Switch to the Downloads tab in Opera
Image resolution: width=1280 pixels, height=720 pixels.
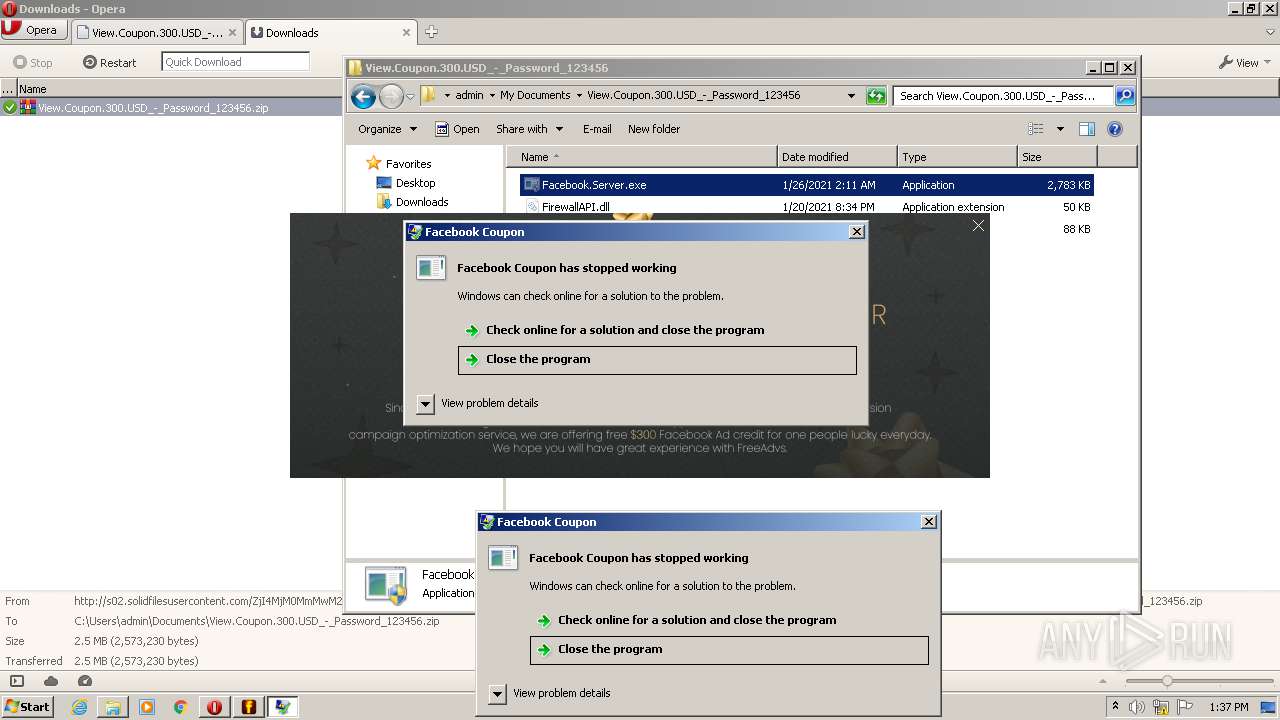point(331,32)
